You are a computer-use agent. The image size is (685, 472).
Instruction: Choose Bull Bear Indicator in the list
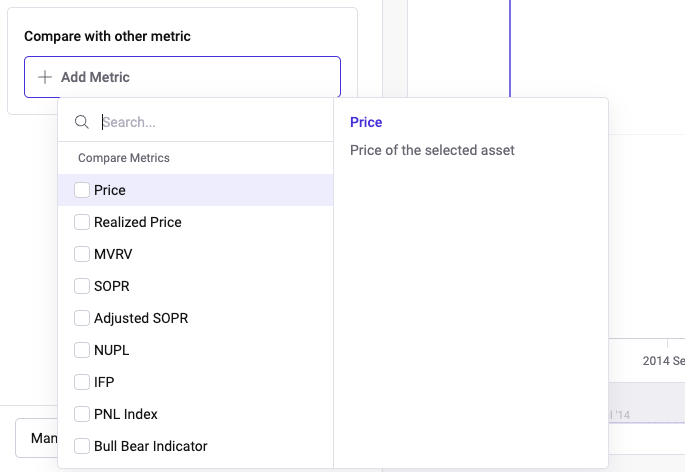tap(151, 446)
